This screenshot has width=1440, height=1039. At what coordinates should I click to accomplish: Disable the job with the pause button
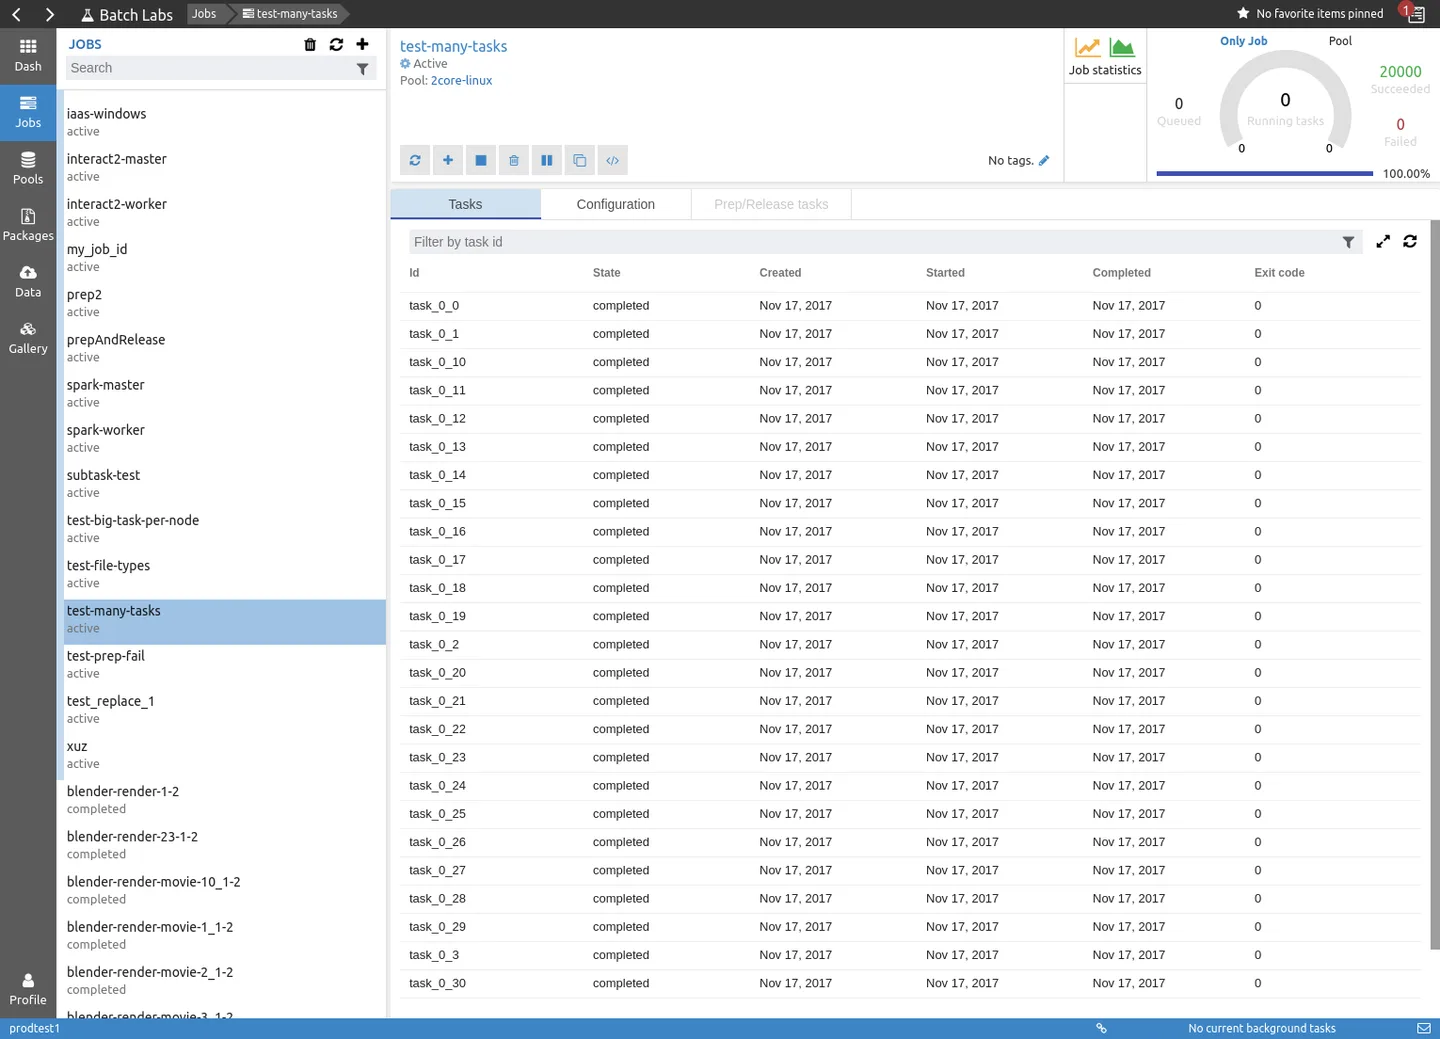(547, 160)
